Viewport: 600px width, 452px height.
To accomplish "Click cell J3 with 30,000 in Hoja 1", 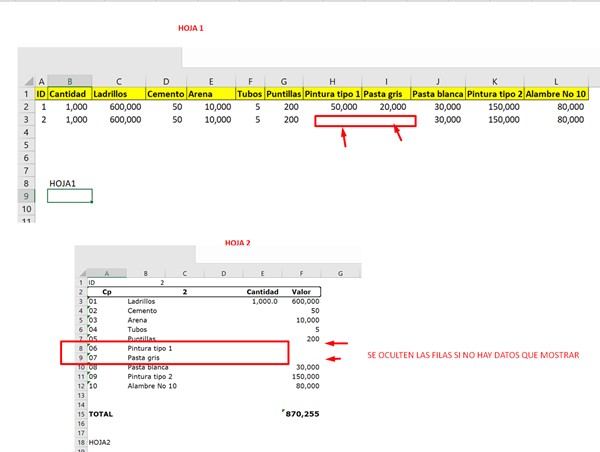I will (438, 119).
